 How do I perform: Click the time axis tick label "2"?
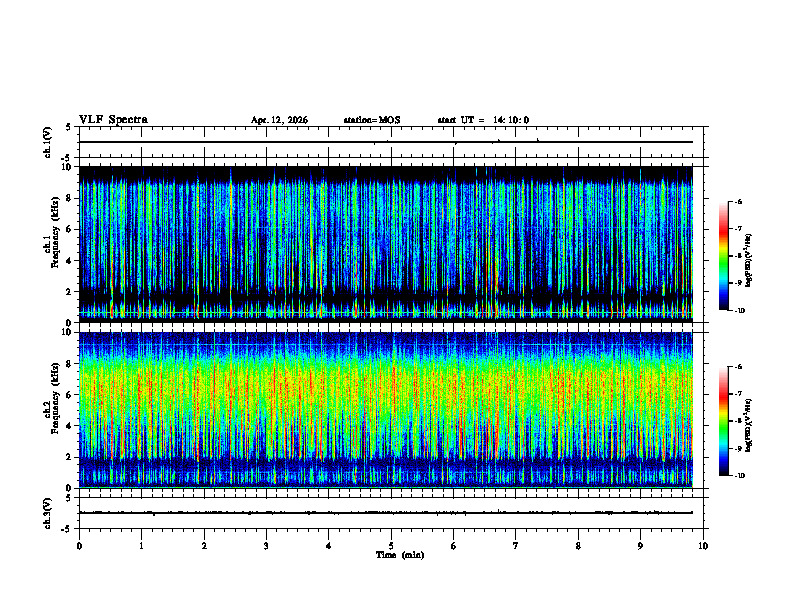(204, 546)
